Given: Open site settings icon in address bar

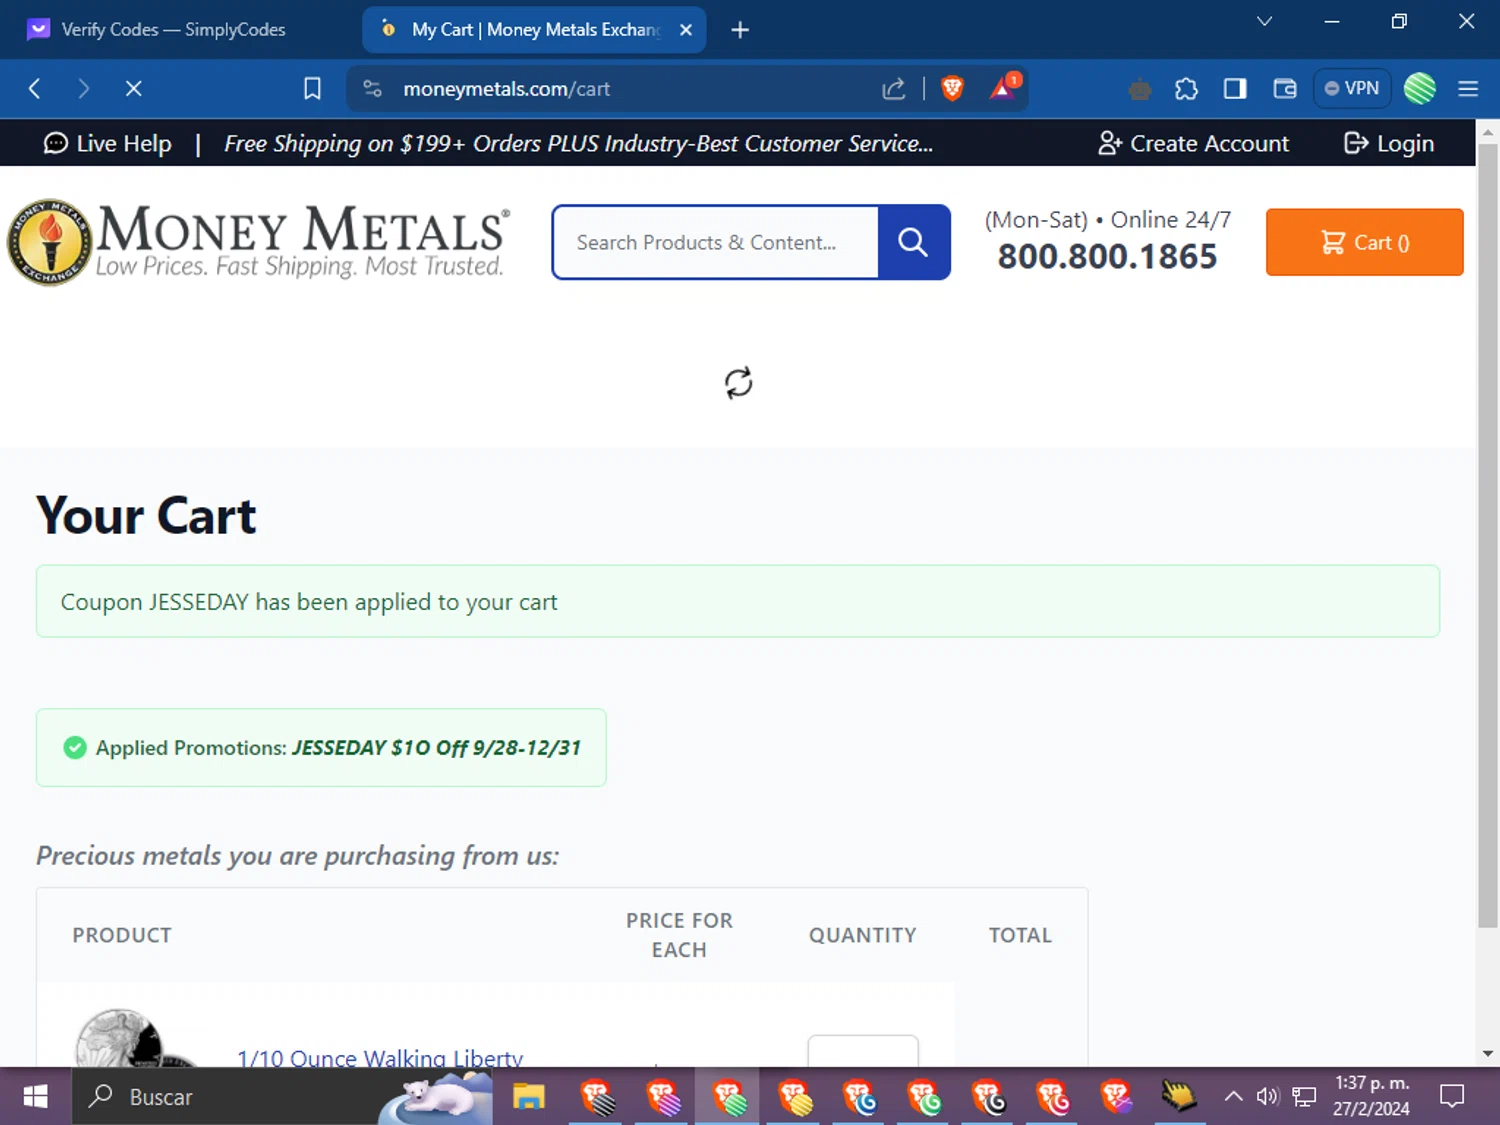Looking at the screenshot, I should (373, 89).
